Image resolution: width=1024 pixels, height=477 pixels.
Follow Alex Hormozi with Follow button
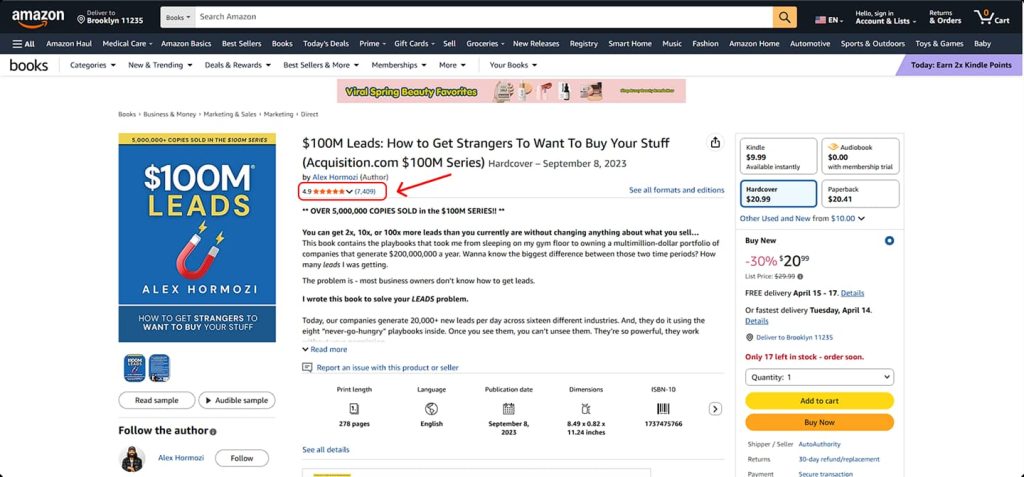point(242,458)
